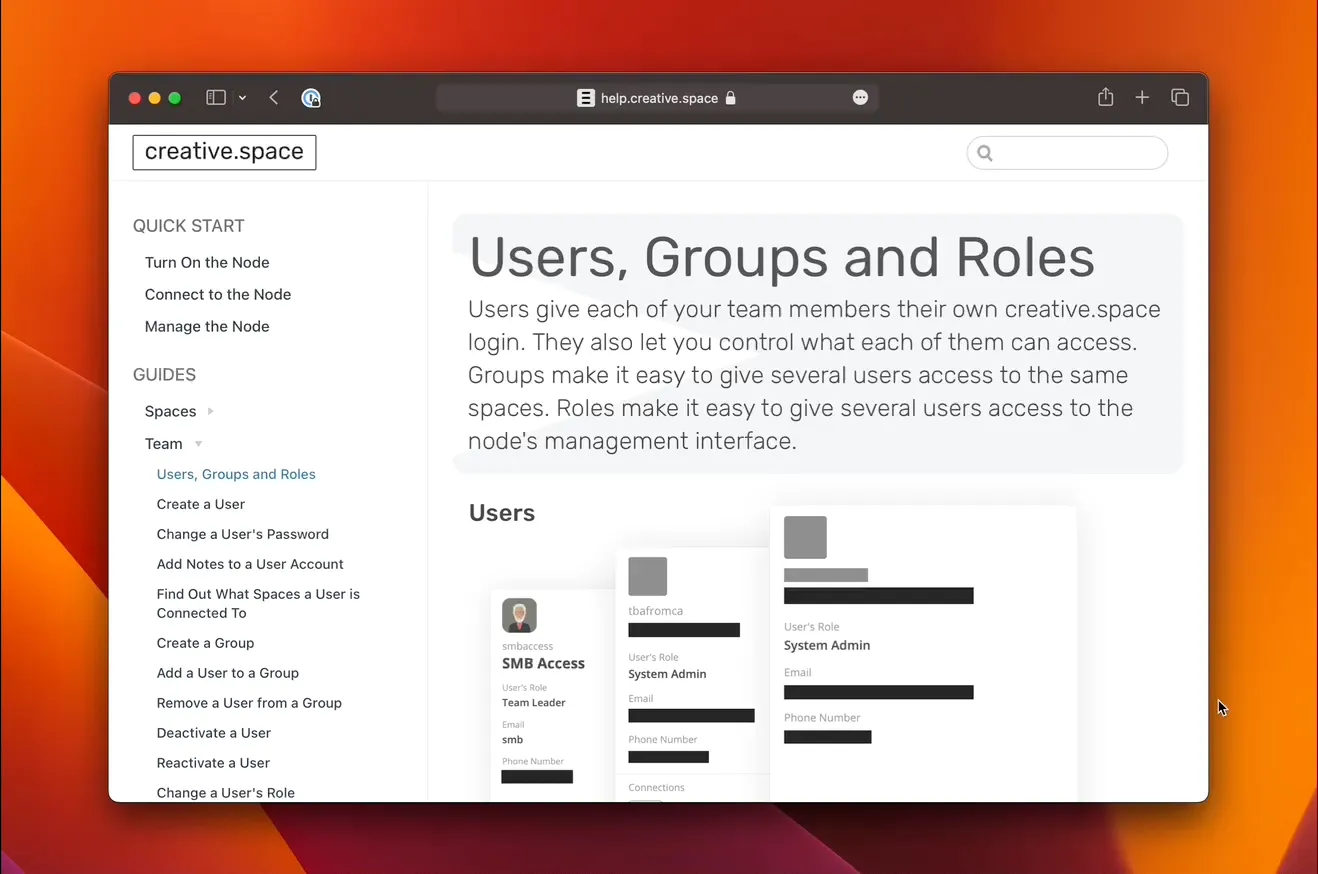Go to the Create a Group guide
The width and height of the screenshot is (1318, 874).
205,643
